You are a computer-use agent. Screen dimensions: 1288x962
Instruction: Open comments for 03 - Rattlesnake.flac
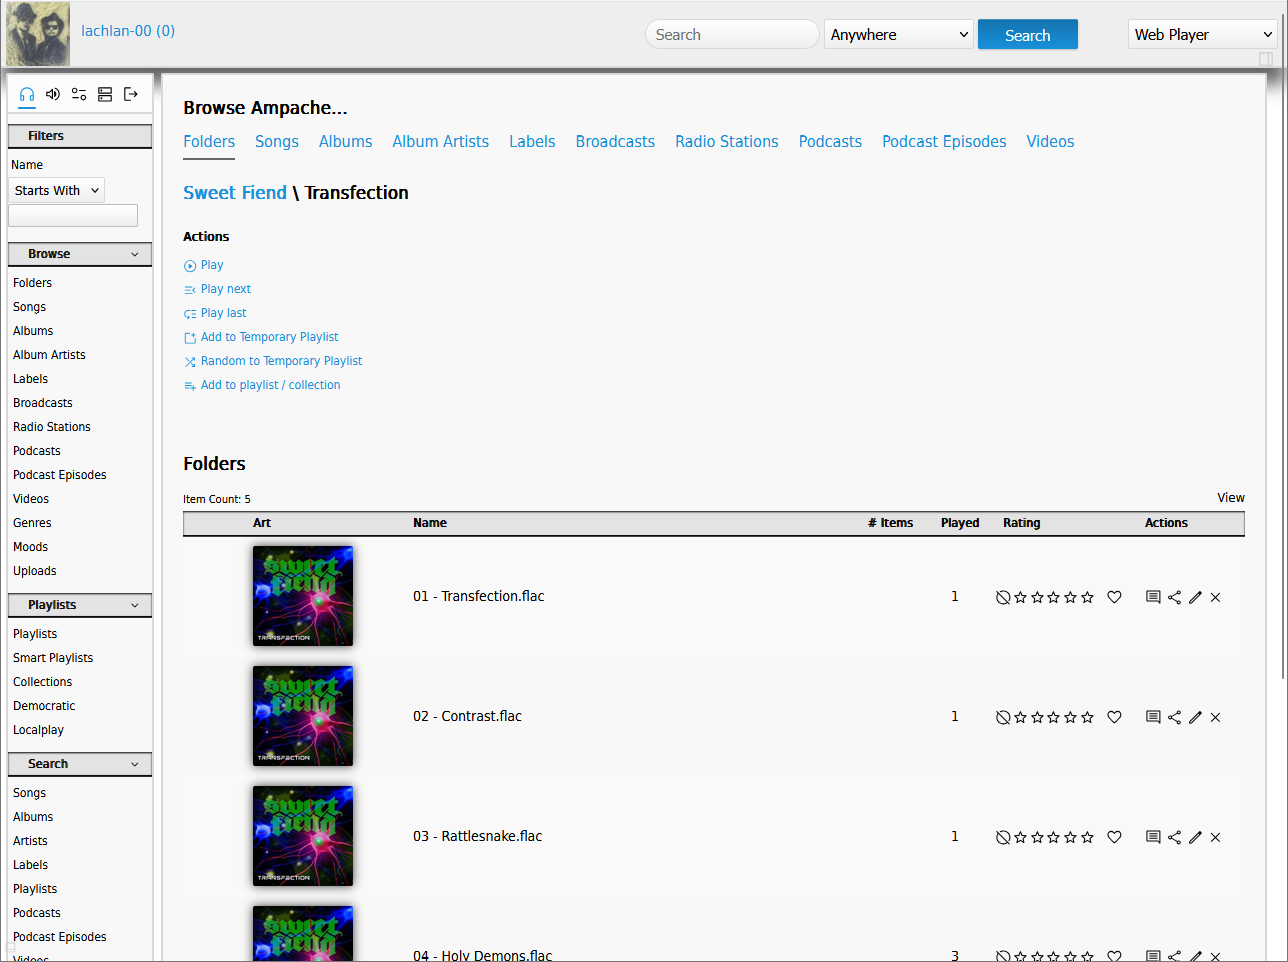[x=1153, y=837]
